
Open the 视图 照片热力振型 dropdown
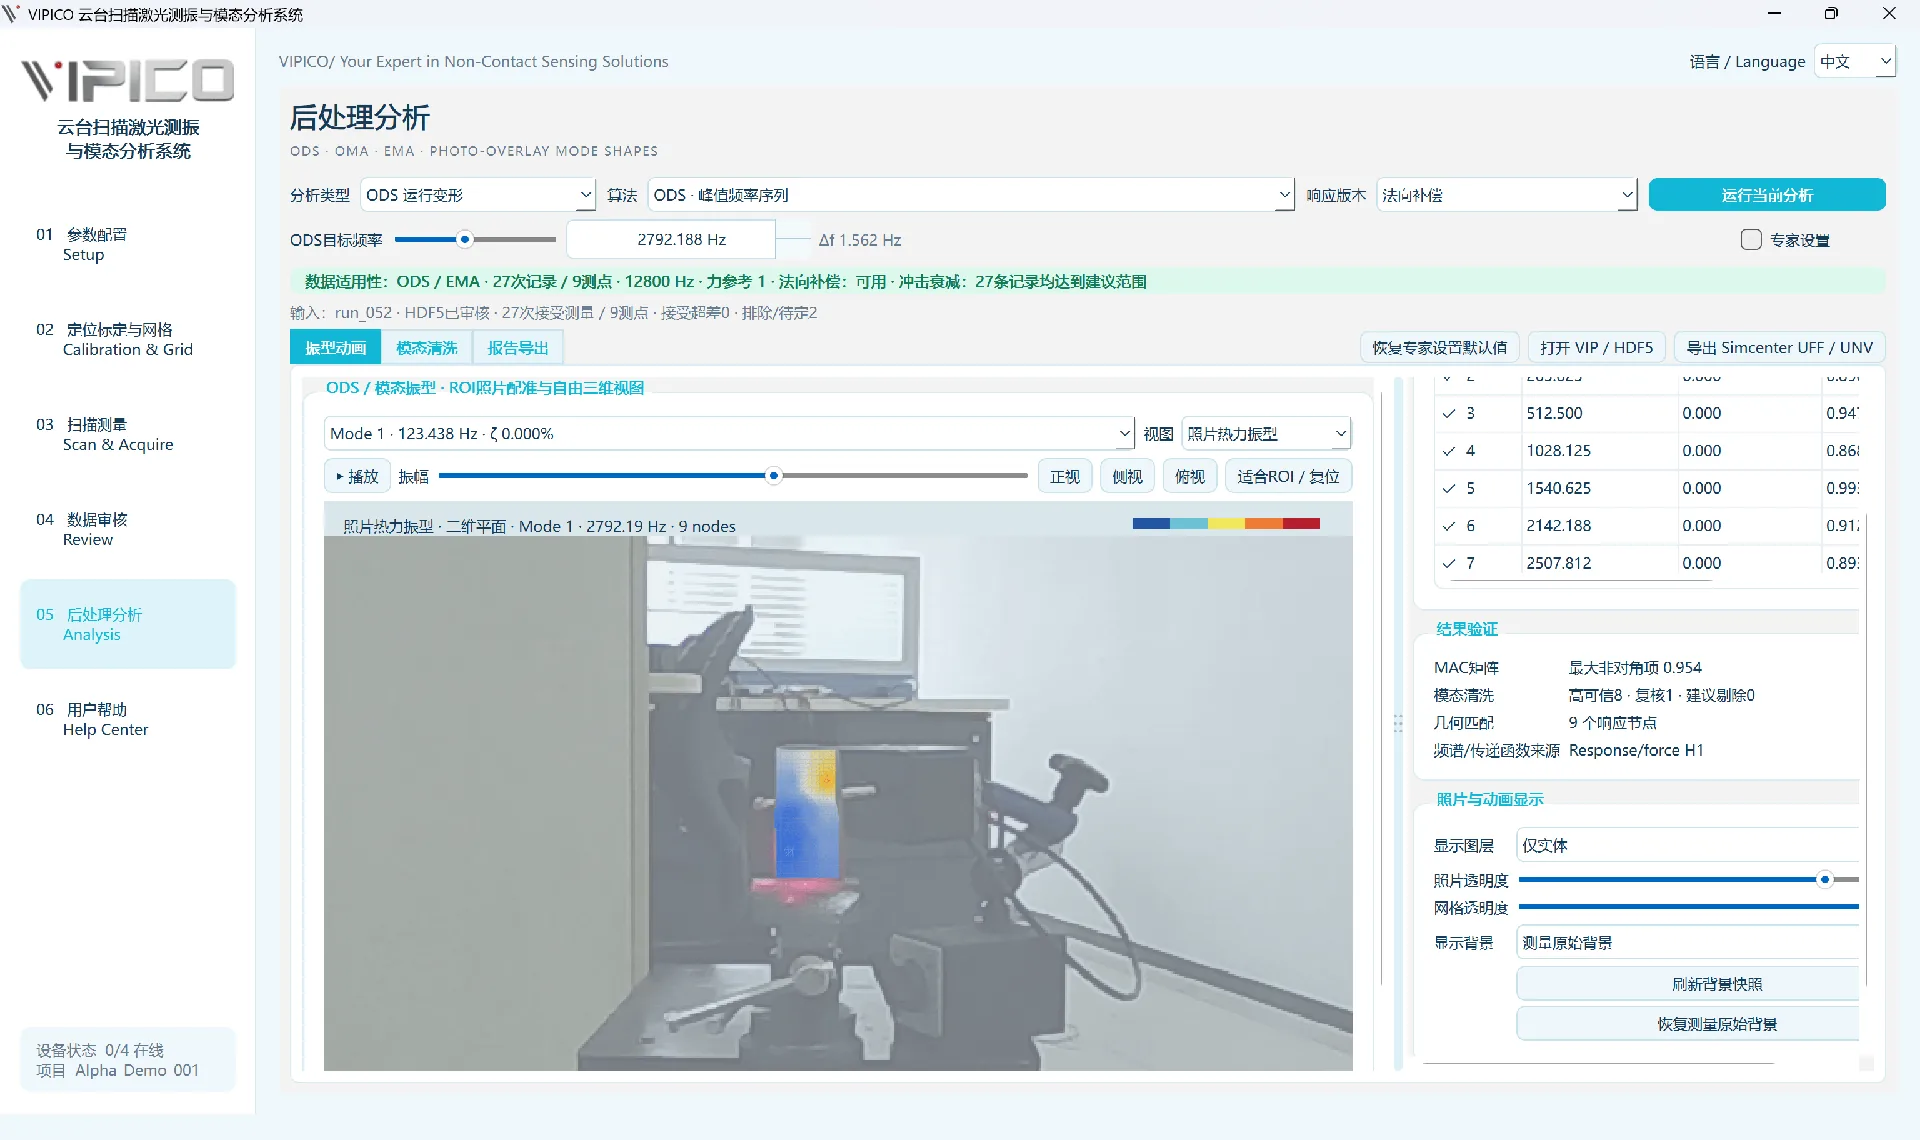pos(1266,433)
